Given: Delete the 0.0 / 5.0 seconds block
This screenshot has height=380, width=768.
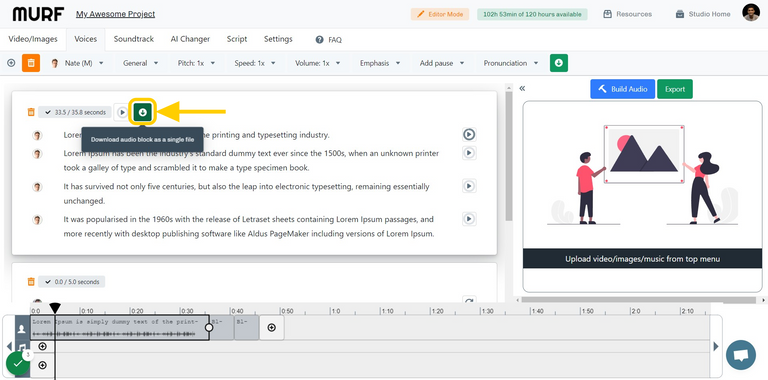Looking at the screenshot, I should click(x=31, y=282).
